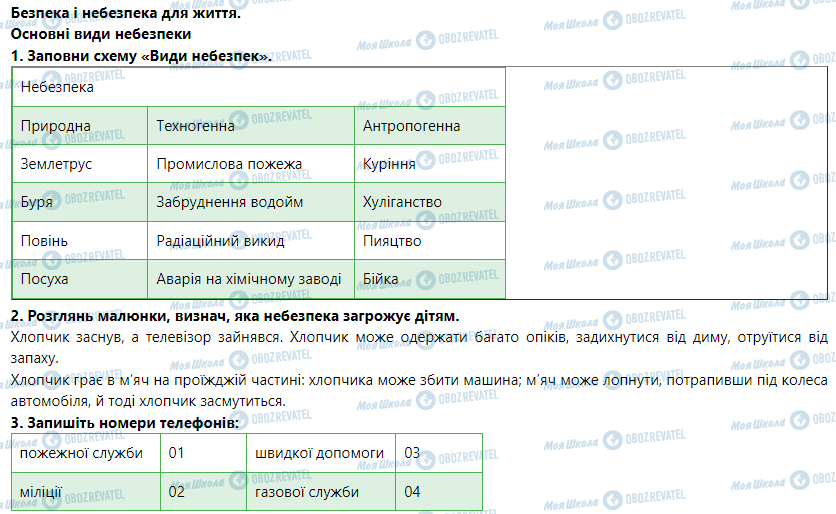The image size is (836, 514).
Task: Click heading 'Безпека і небезпека для життя.'
Action: [126, 13]
